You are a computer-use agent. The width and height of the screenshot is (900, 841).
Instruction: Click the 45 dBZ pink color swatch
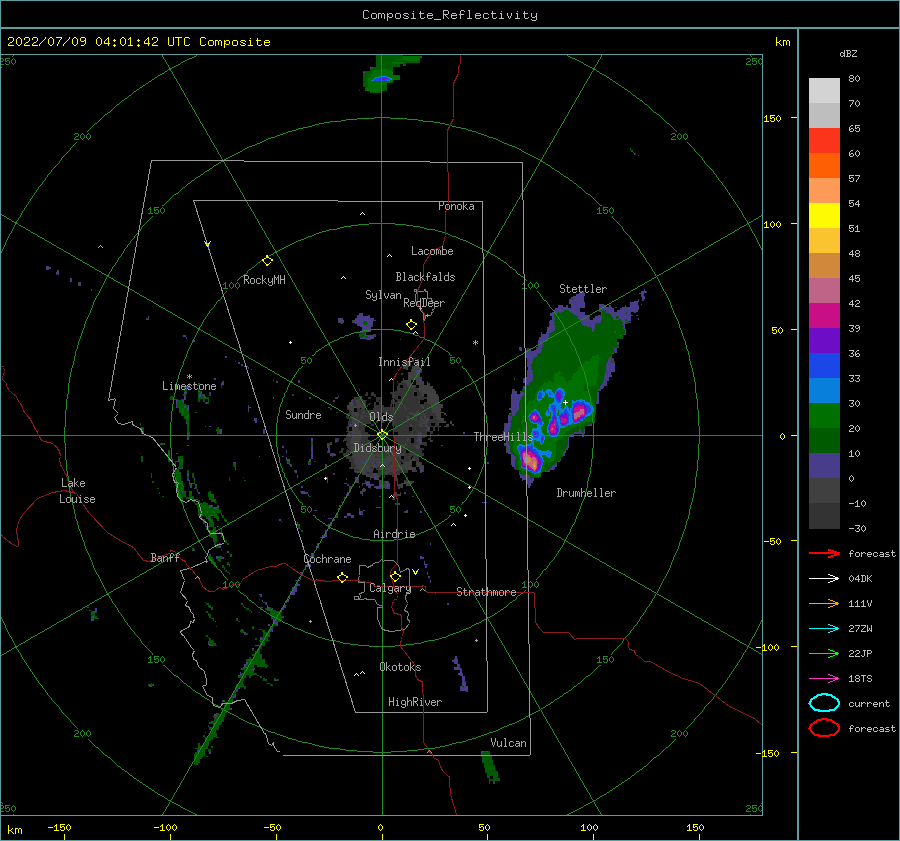pos(824,290)
